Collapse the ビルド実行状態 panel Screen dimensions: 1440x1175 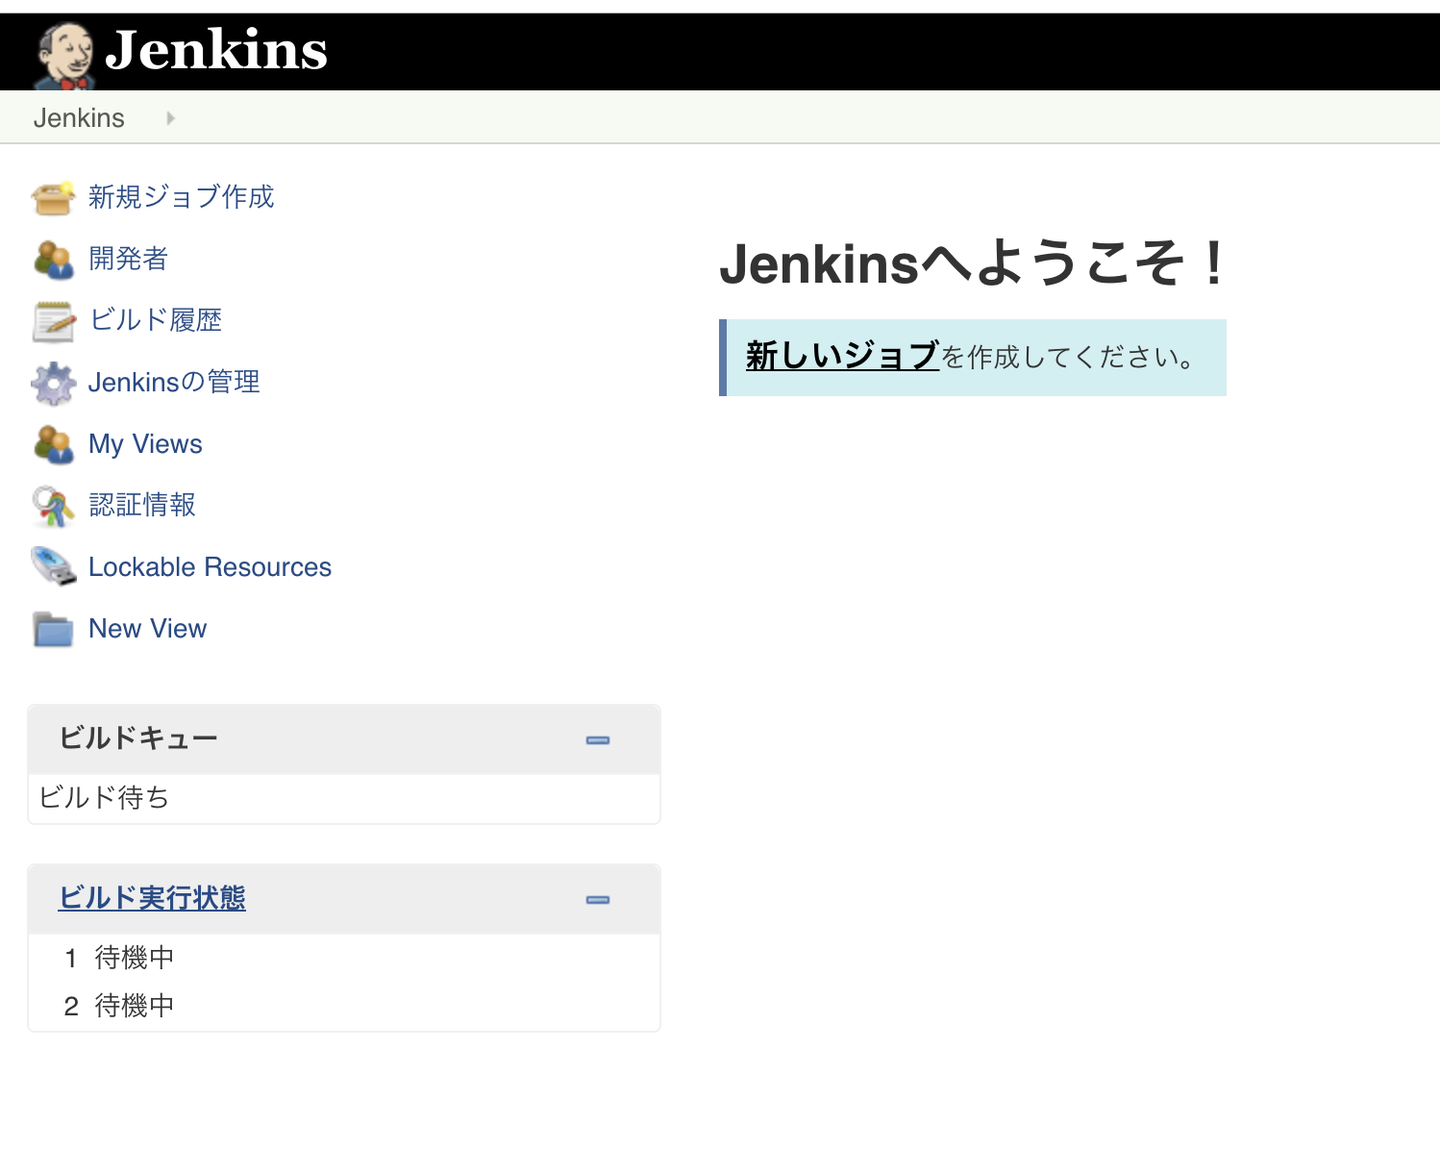coord(598,900)
